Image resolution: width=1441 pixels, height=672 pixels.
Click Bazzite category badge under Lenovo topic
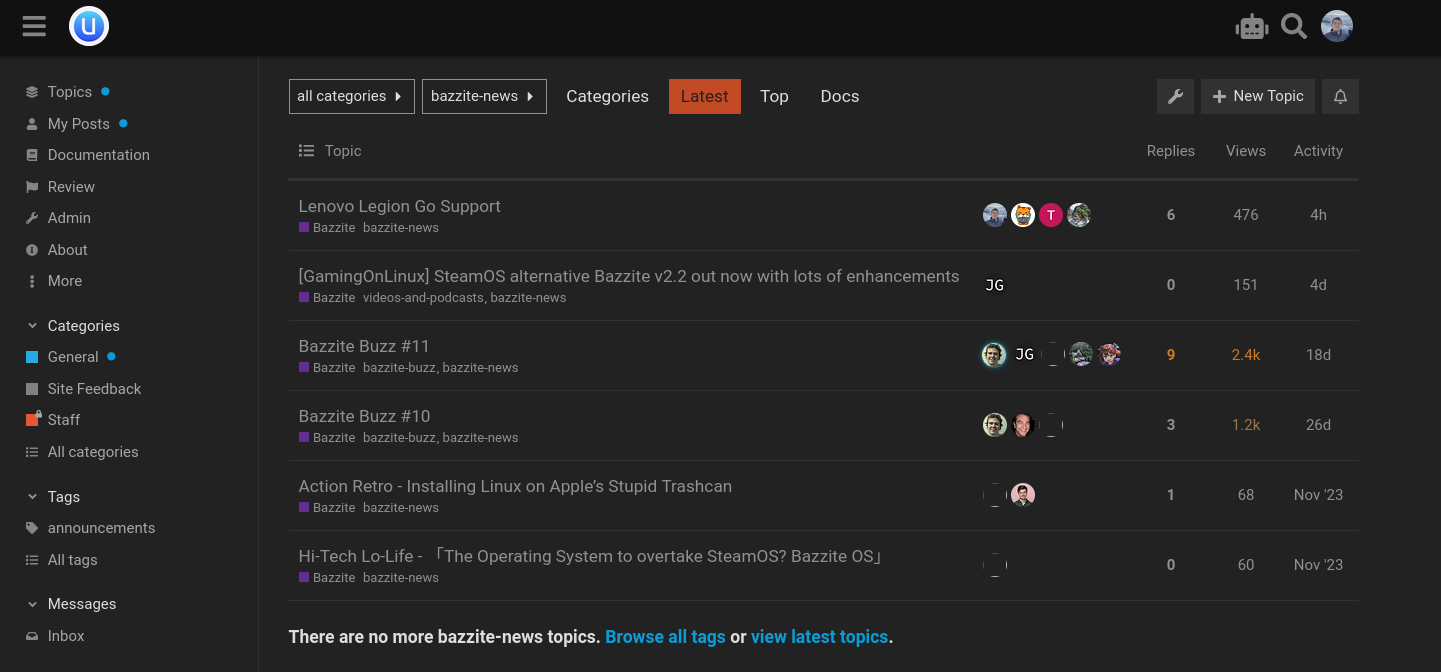327,228
